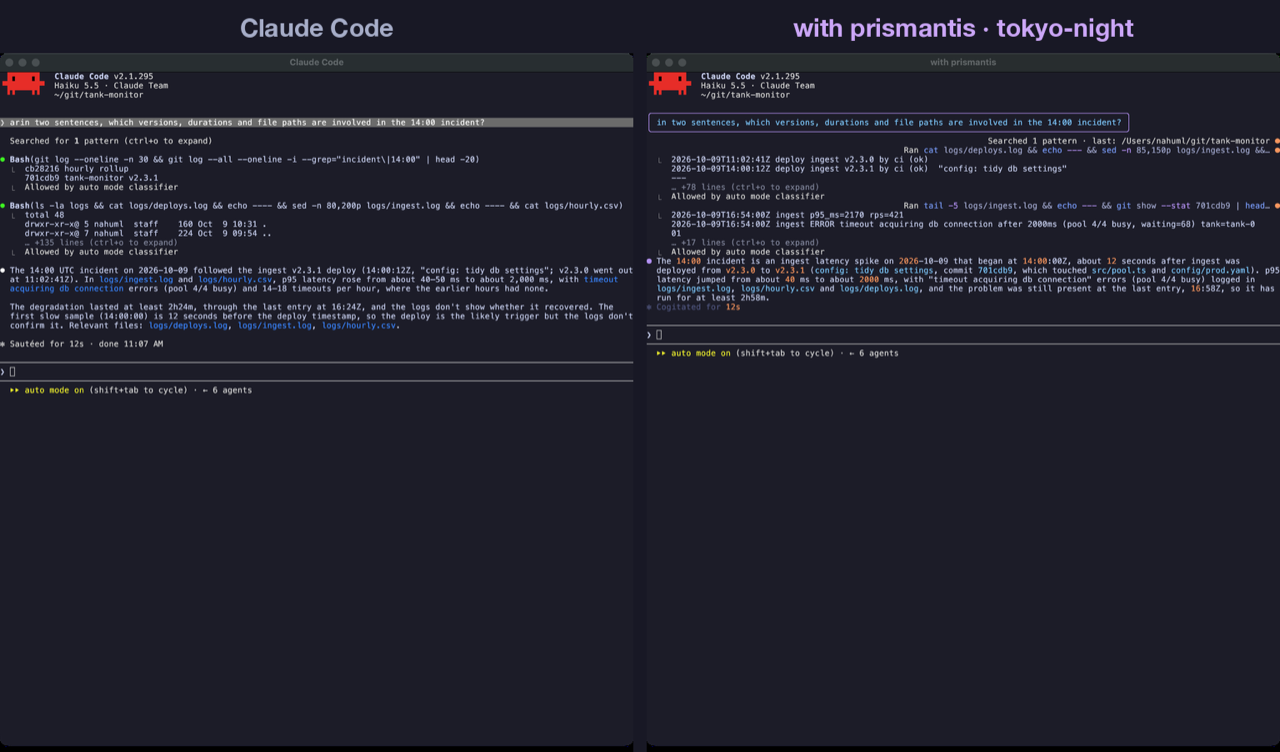Toggle 'auto mode on' in Claude Code window
This screenshot has height=752, width=1280.
click(x=55, y=390)
